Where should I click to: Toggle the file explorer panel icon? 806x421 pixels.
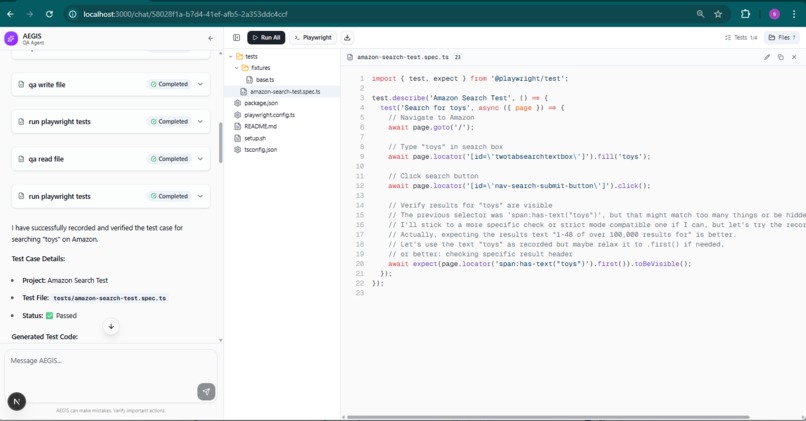[236, 38]
